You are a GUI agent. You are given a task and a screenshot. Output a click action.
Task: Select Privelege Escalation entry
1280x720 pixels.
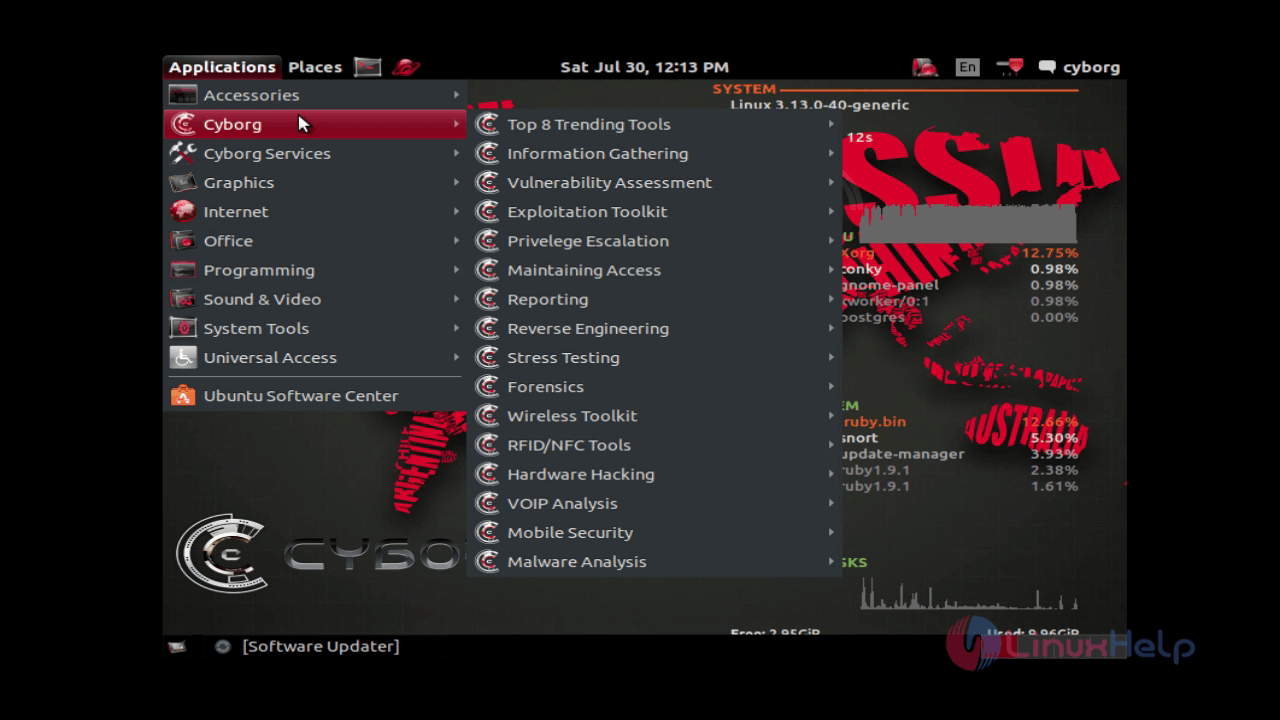[655, 240]
